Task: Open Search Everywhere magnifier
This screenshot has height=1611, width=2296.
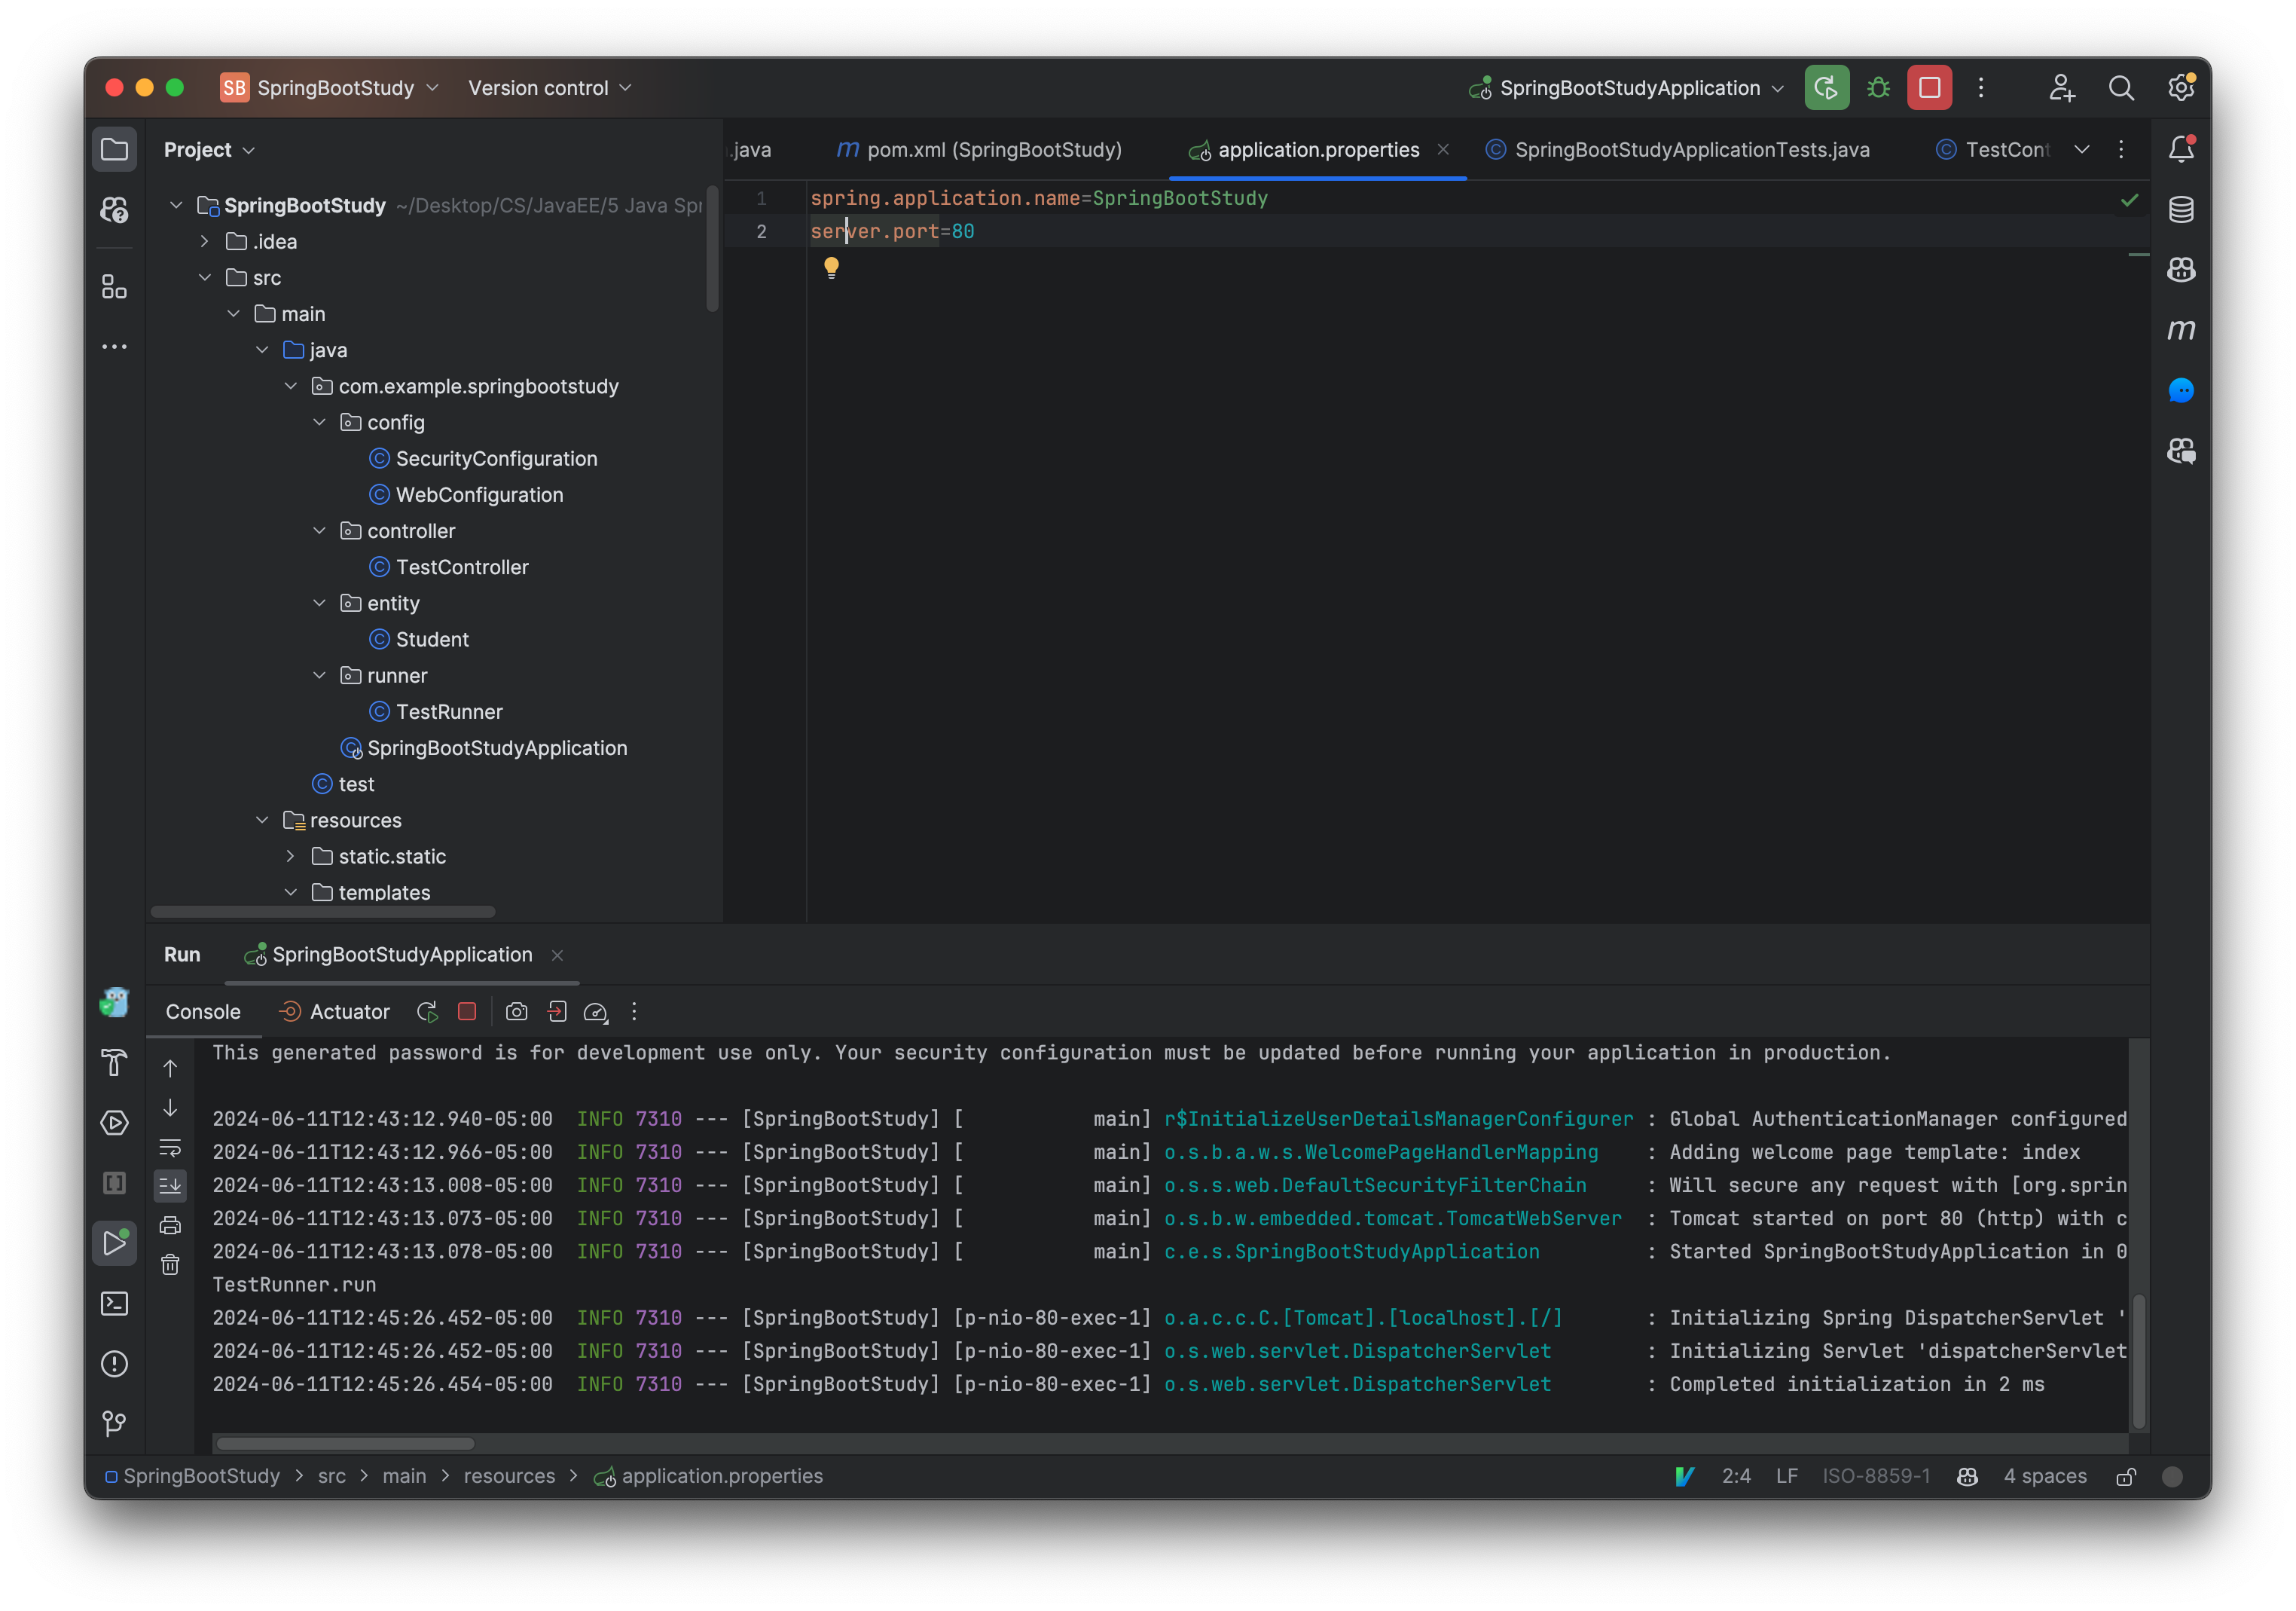Action: coord(2121,88)
